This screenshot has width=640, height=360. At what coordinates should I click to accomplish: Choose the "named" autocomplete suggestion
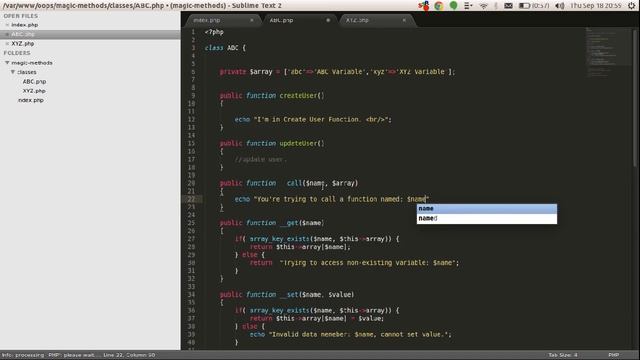(487, 218)
